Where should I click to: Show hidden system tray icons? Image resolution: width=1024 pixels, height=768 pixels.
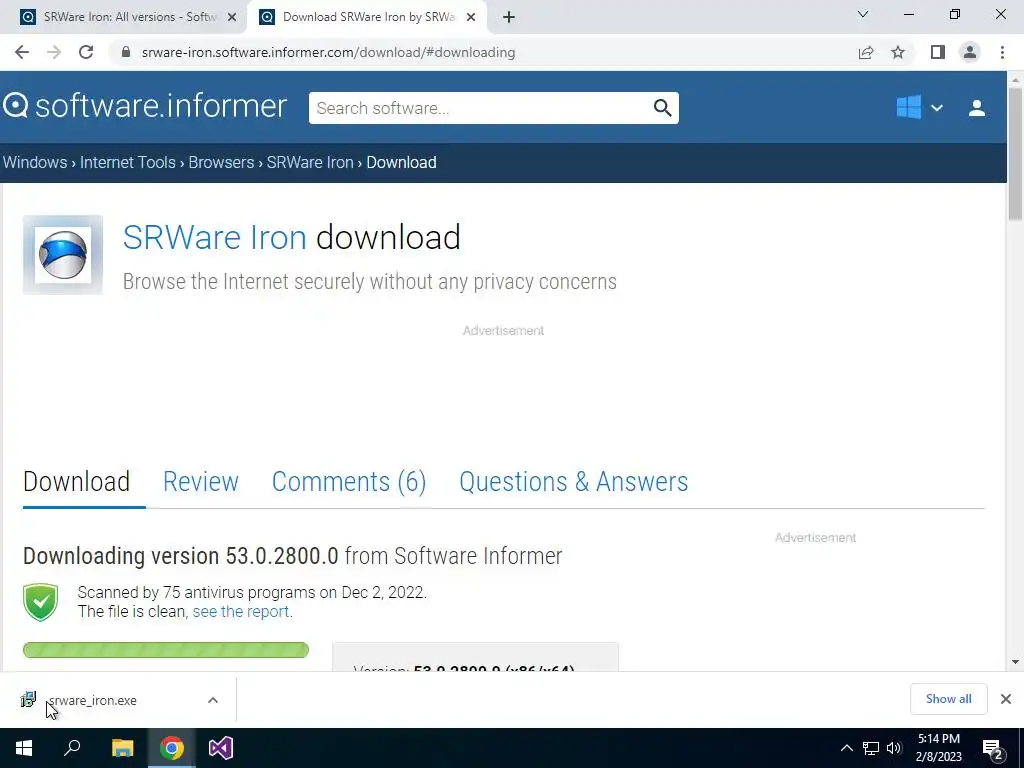(846, 748)
